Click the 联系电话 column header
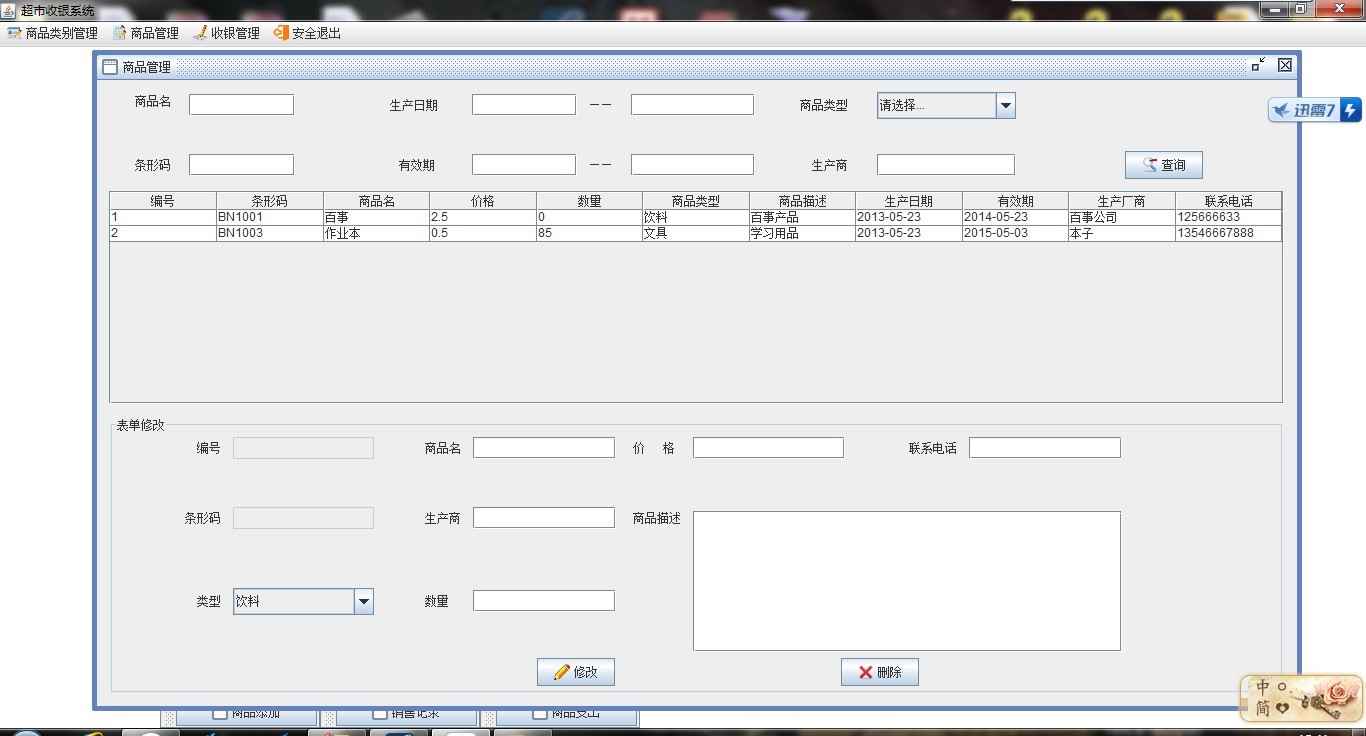Viewport: 1366px width, 736px height. pyautogui.click(x=1228, y=201)
